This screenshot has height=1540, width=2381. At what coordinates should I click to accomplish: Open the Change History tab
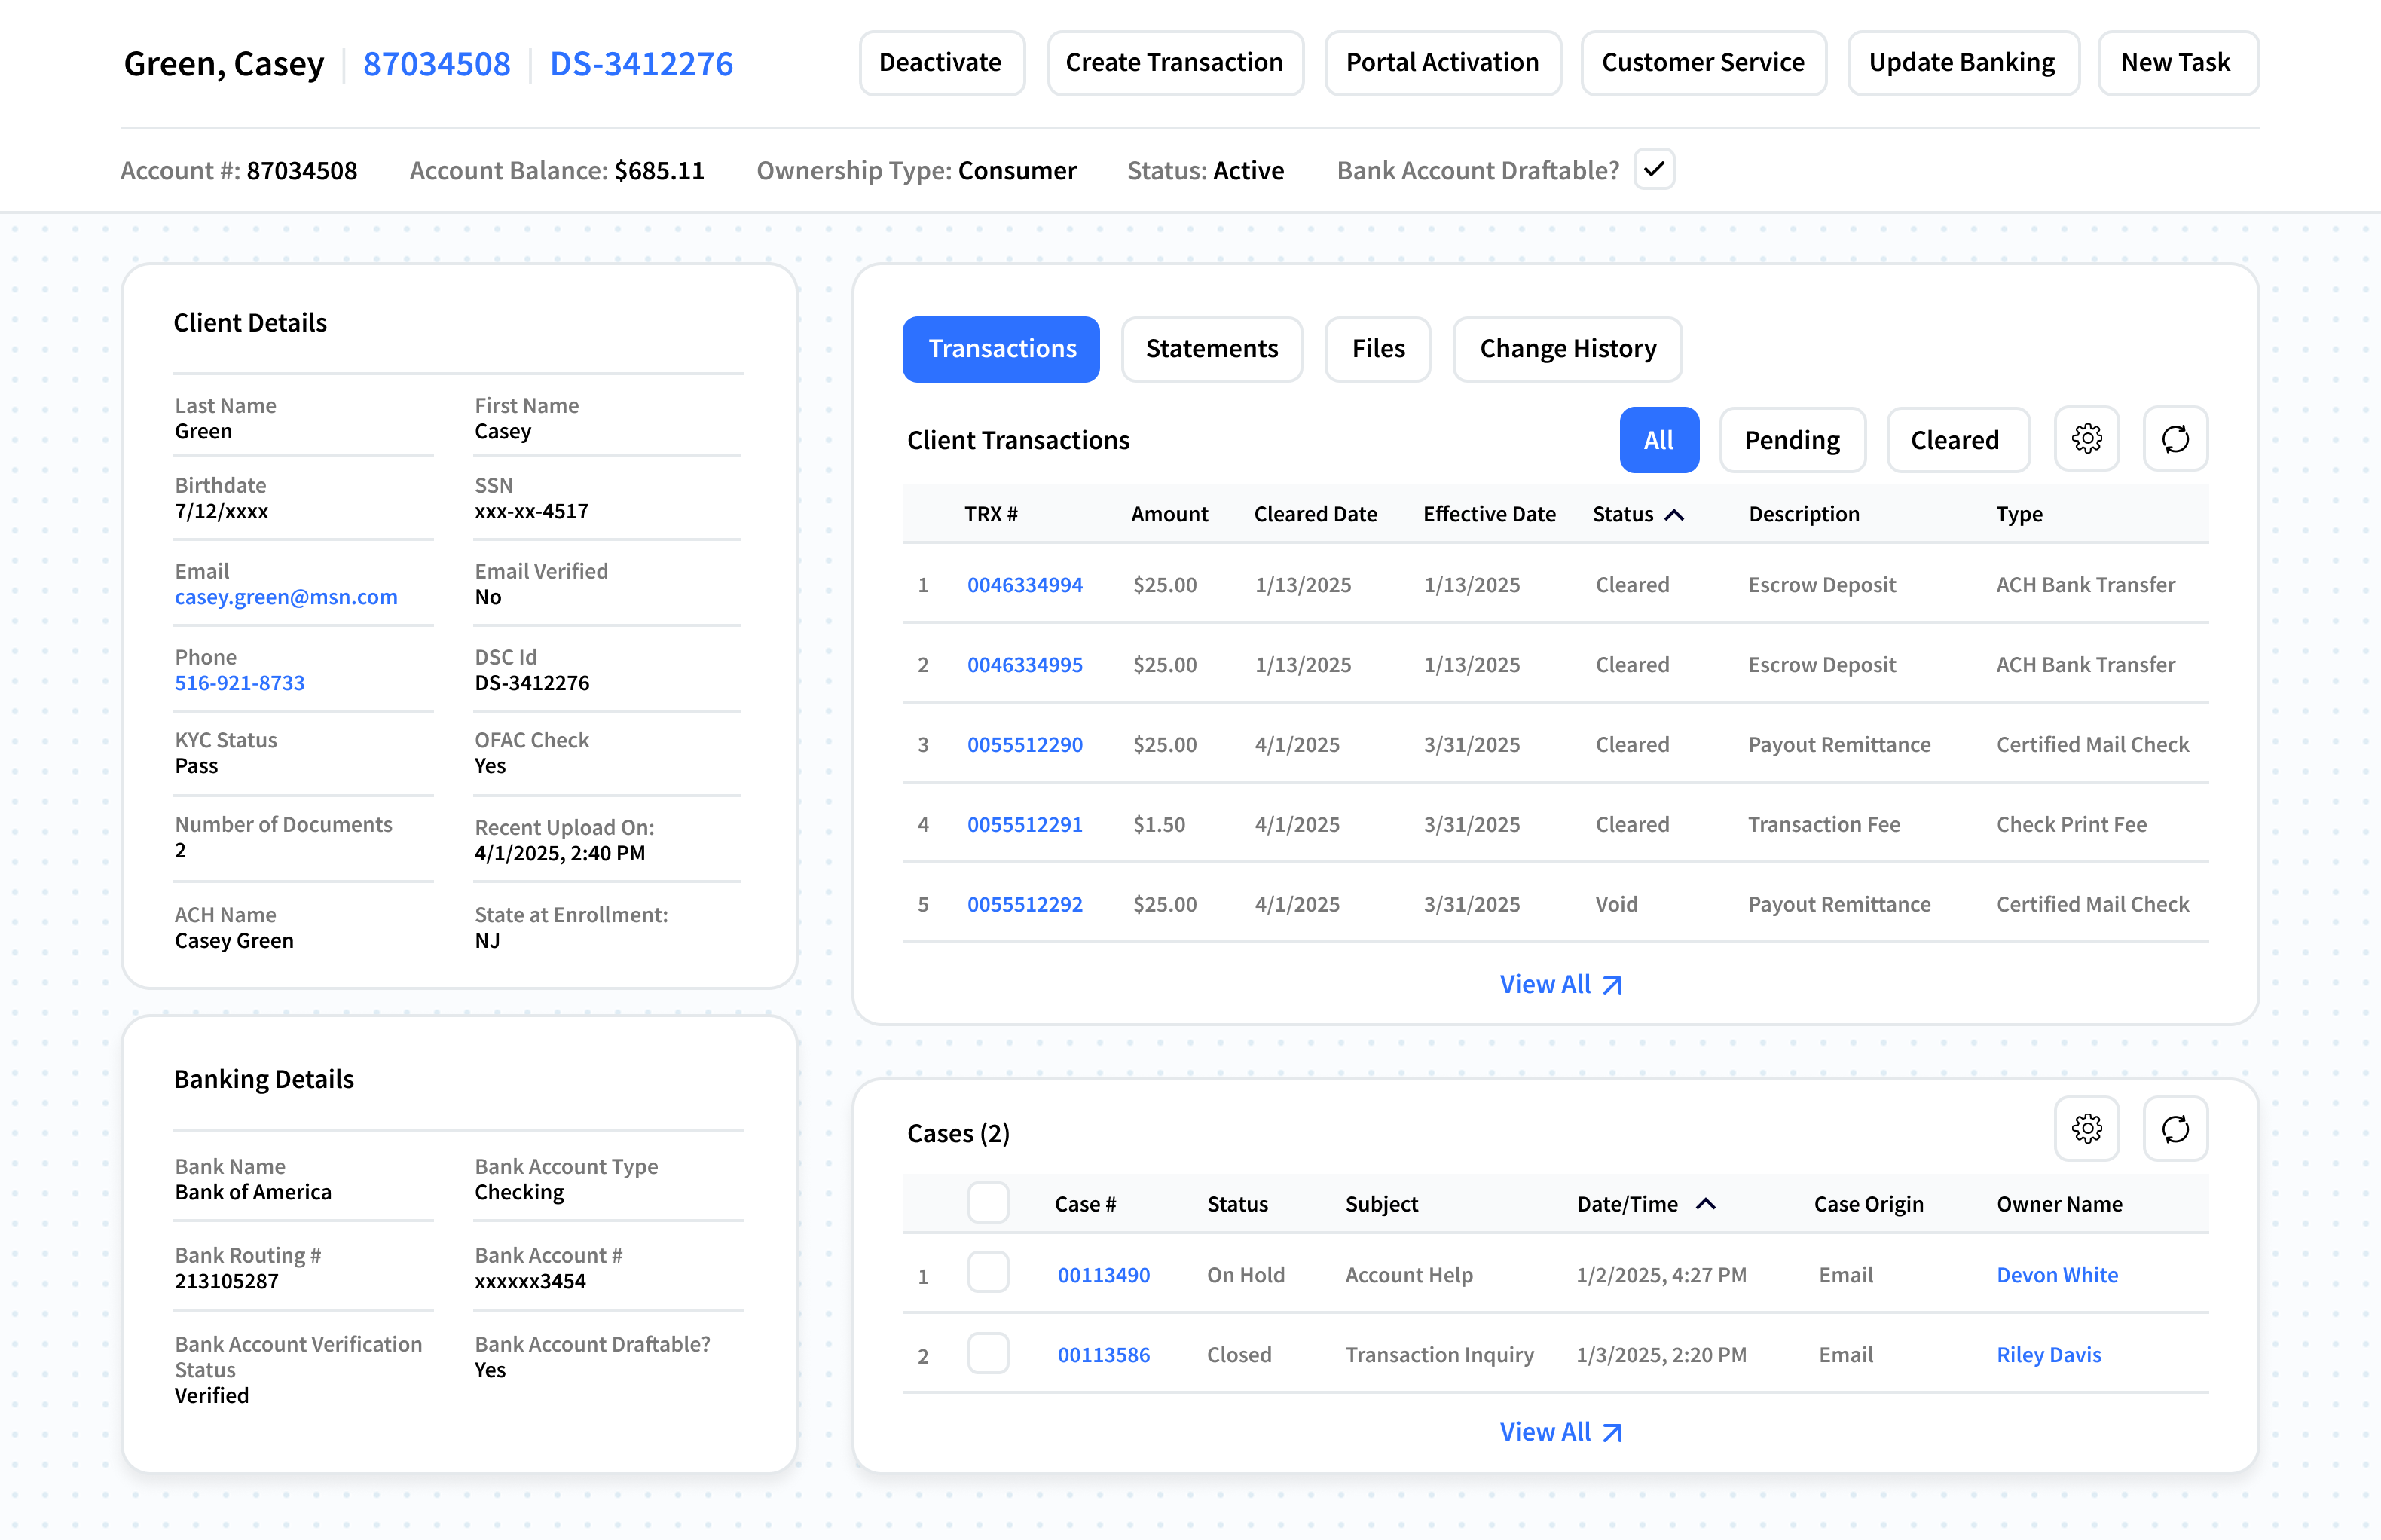click(x=1567, y=349)
